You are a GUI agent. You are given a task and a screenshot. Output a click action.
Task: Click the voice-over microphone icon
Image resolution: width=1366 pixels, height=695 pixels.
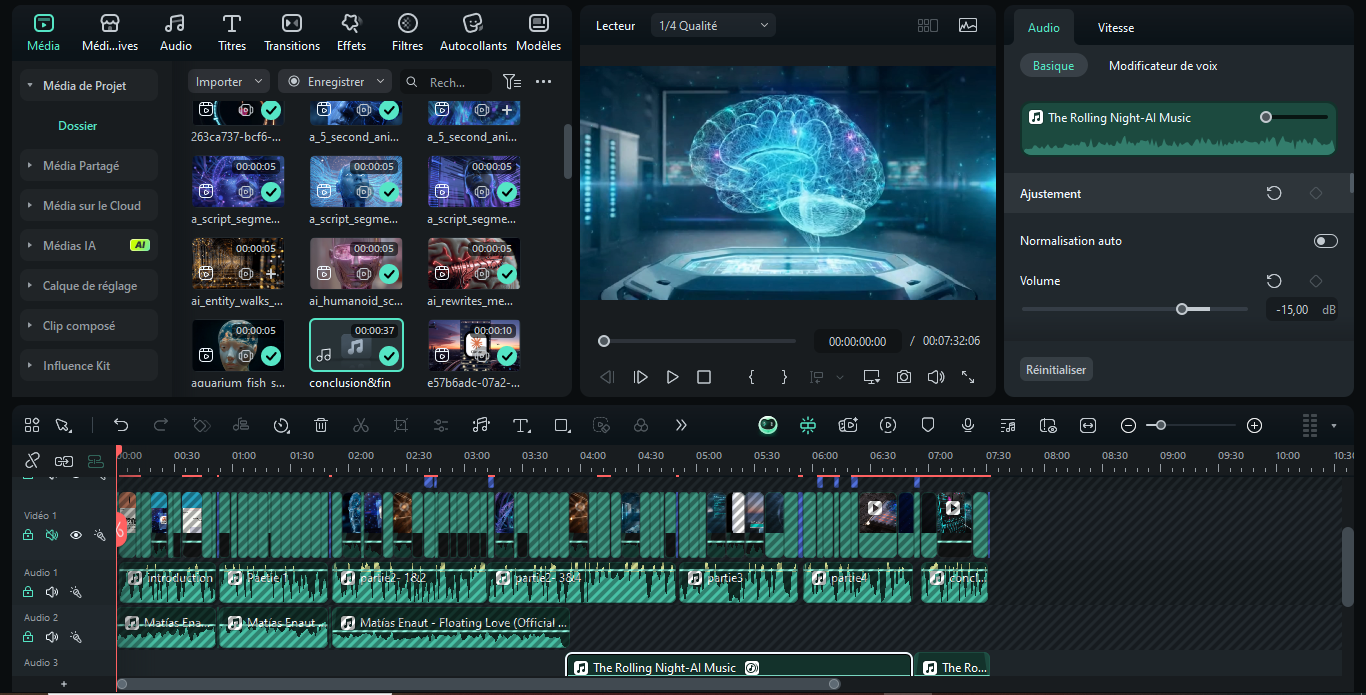click(967, 425)
